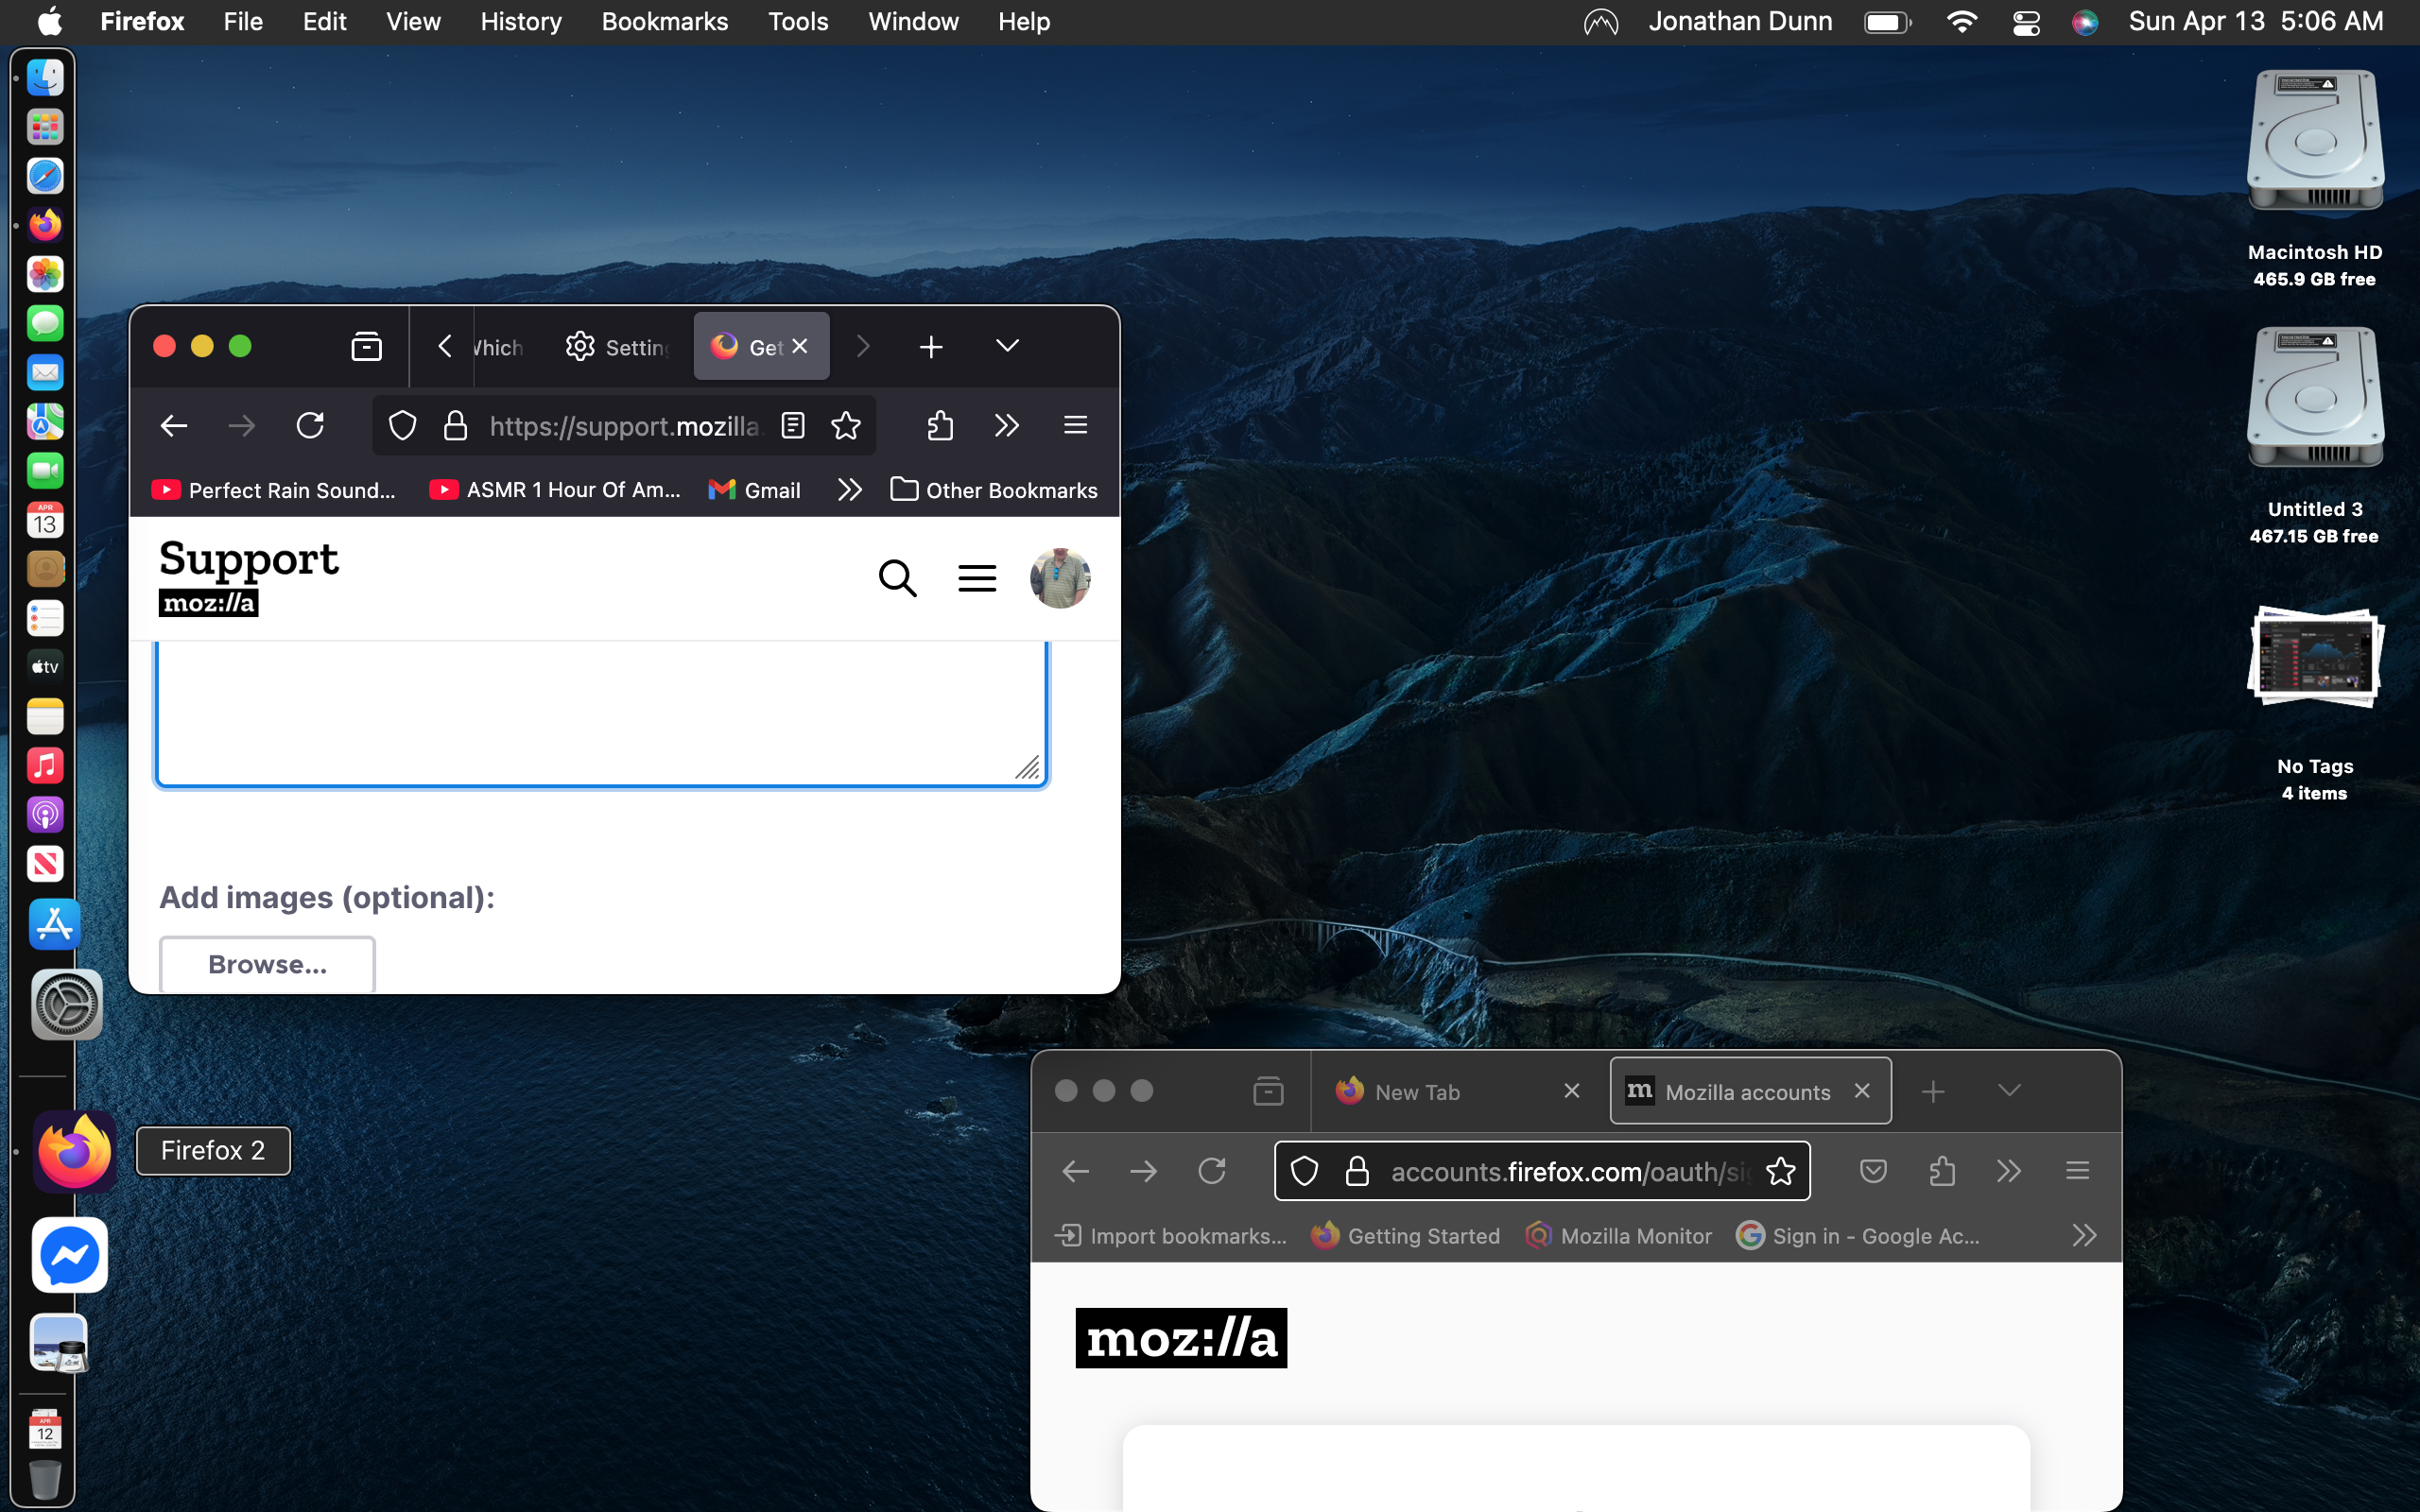Open the user avatar profile menu

(x=1060, y=578)
